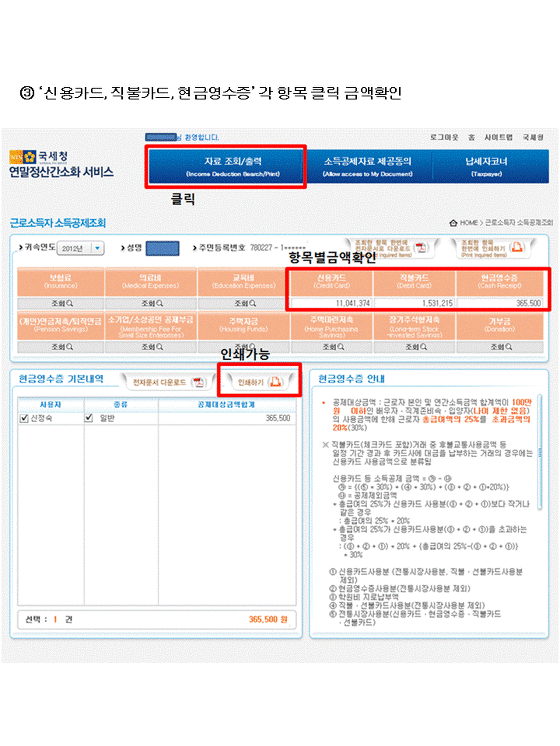Click the credit card amount 11,041,374

[x=353, y=303]
